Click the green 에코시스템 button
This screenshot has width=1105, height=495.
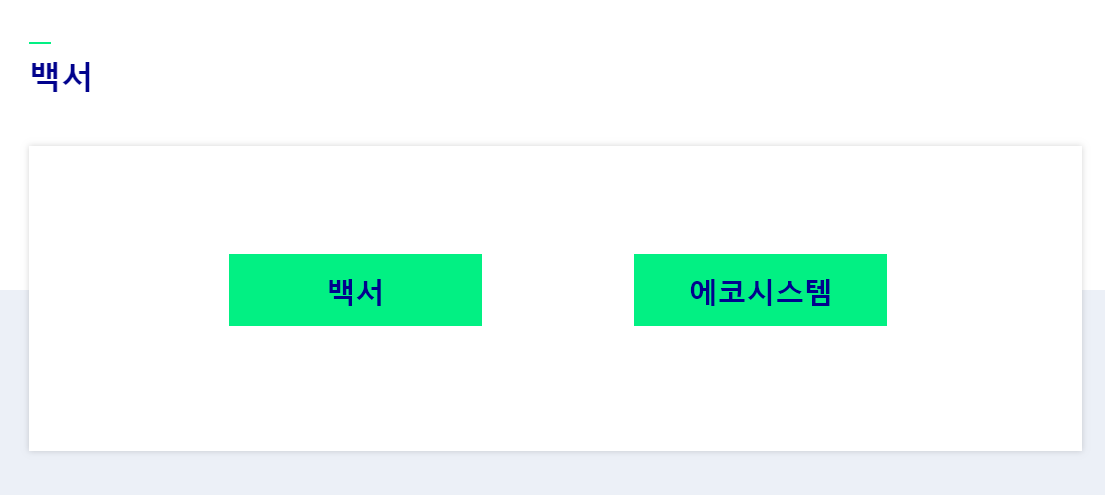pyautogui.click(x=760, y=290)
